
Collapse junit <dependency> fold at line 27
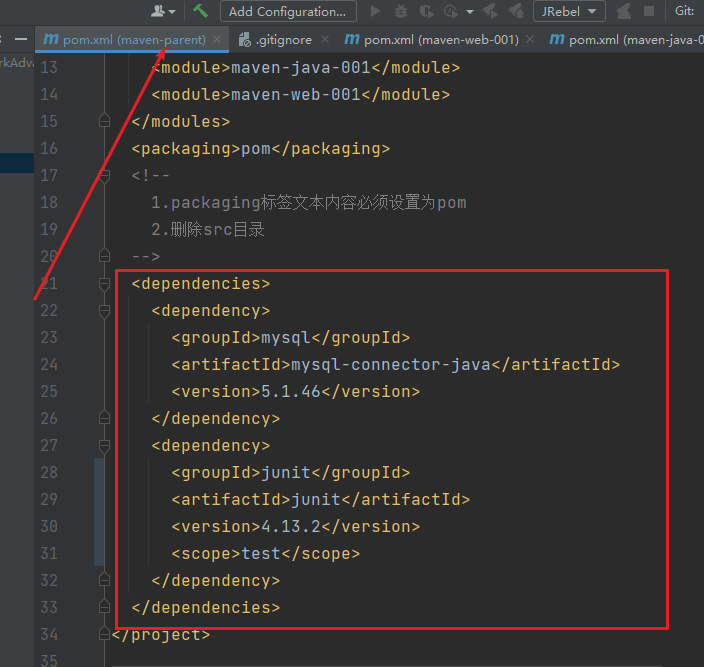104,446
